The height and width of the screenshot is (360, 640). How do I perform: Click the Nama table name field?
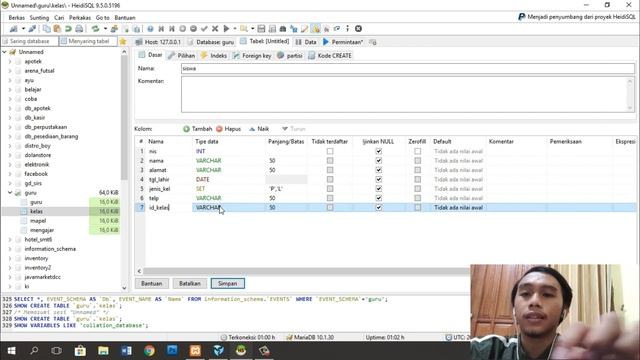coord(407,69)
